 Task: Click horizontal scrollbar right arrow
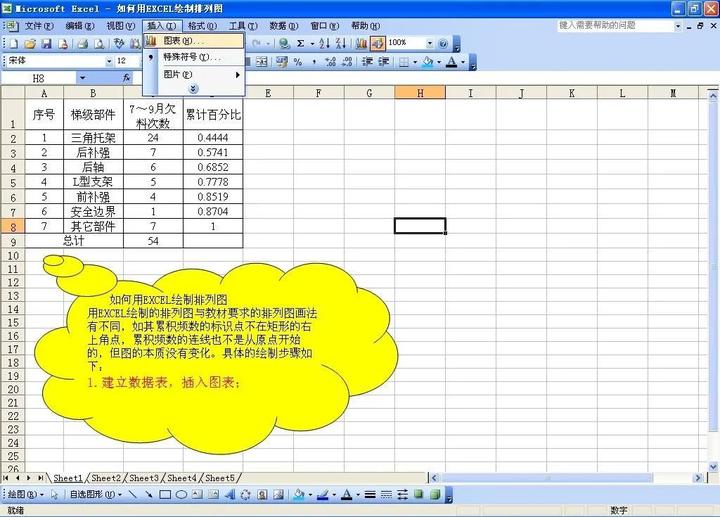click(x=698, y=478)
